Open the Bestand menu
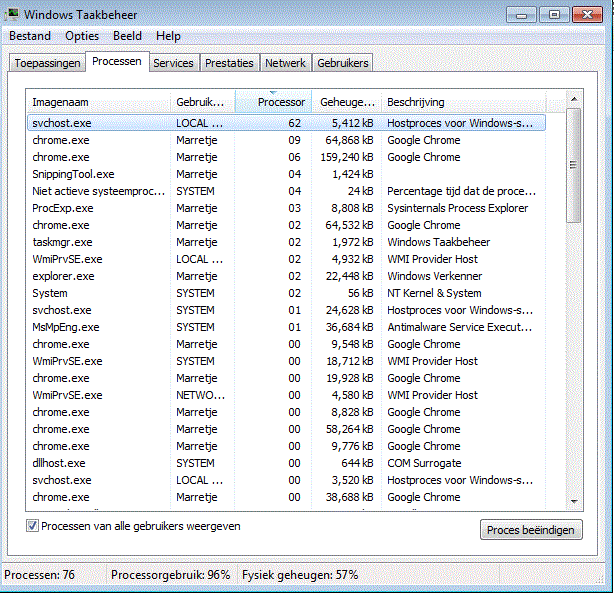Viewport: 614px width, 593px height. pyautogui.click(x=30, y=36)
